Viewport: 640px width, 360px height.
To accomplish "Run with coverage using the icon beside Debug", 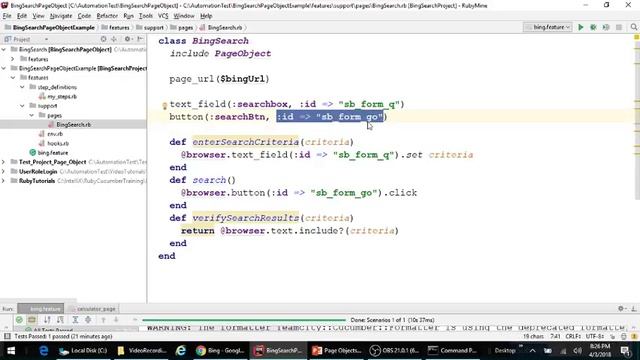I will [x=606, y=27].
